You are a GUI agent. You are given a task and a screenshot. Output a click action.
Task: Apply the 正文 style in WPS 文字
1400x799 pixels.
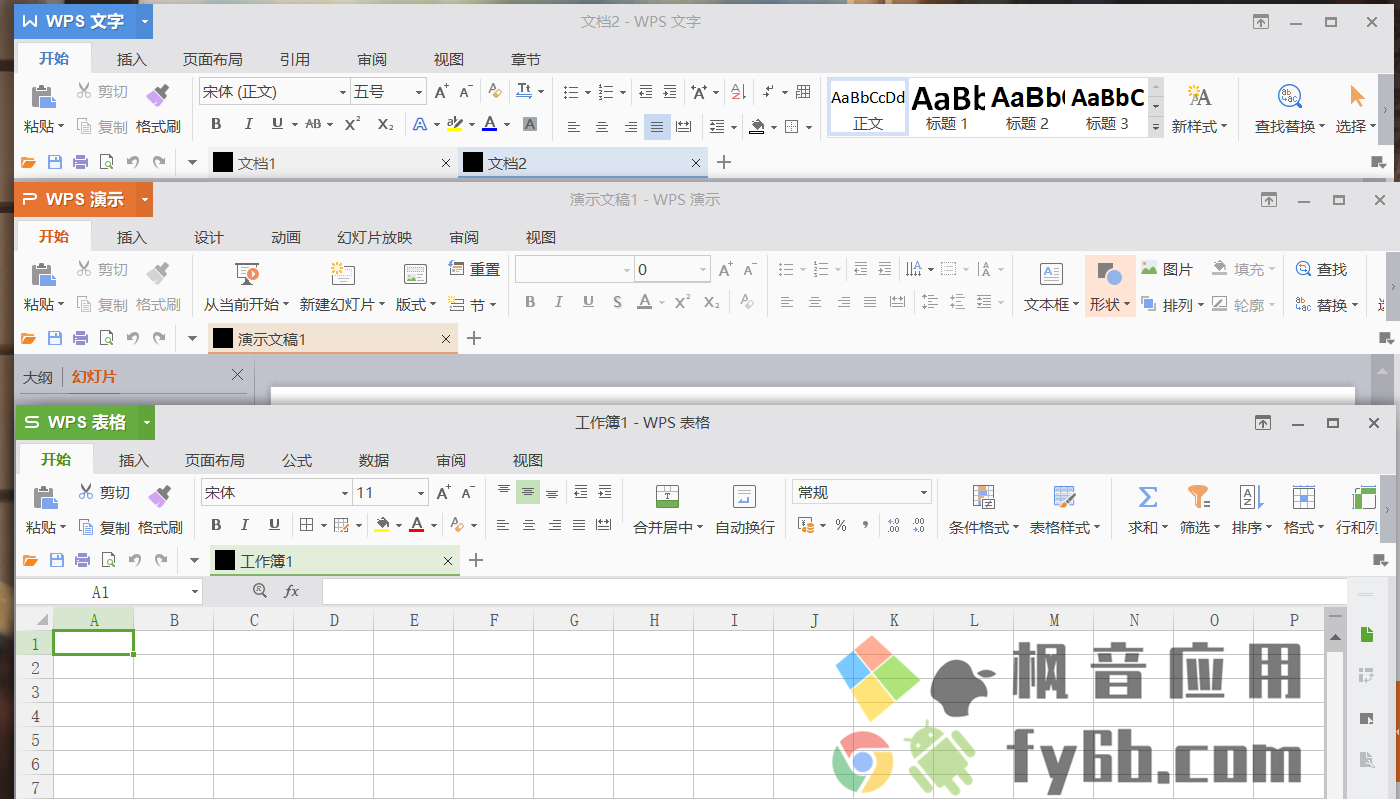868,107
